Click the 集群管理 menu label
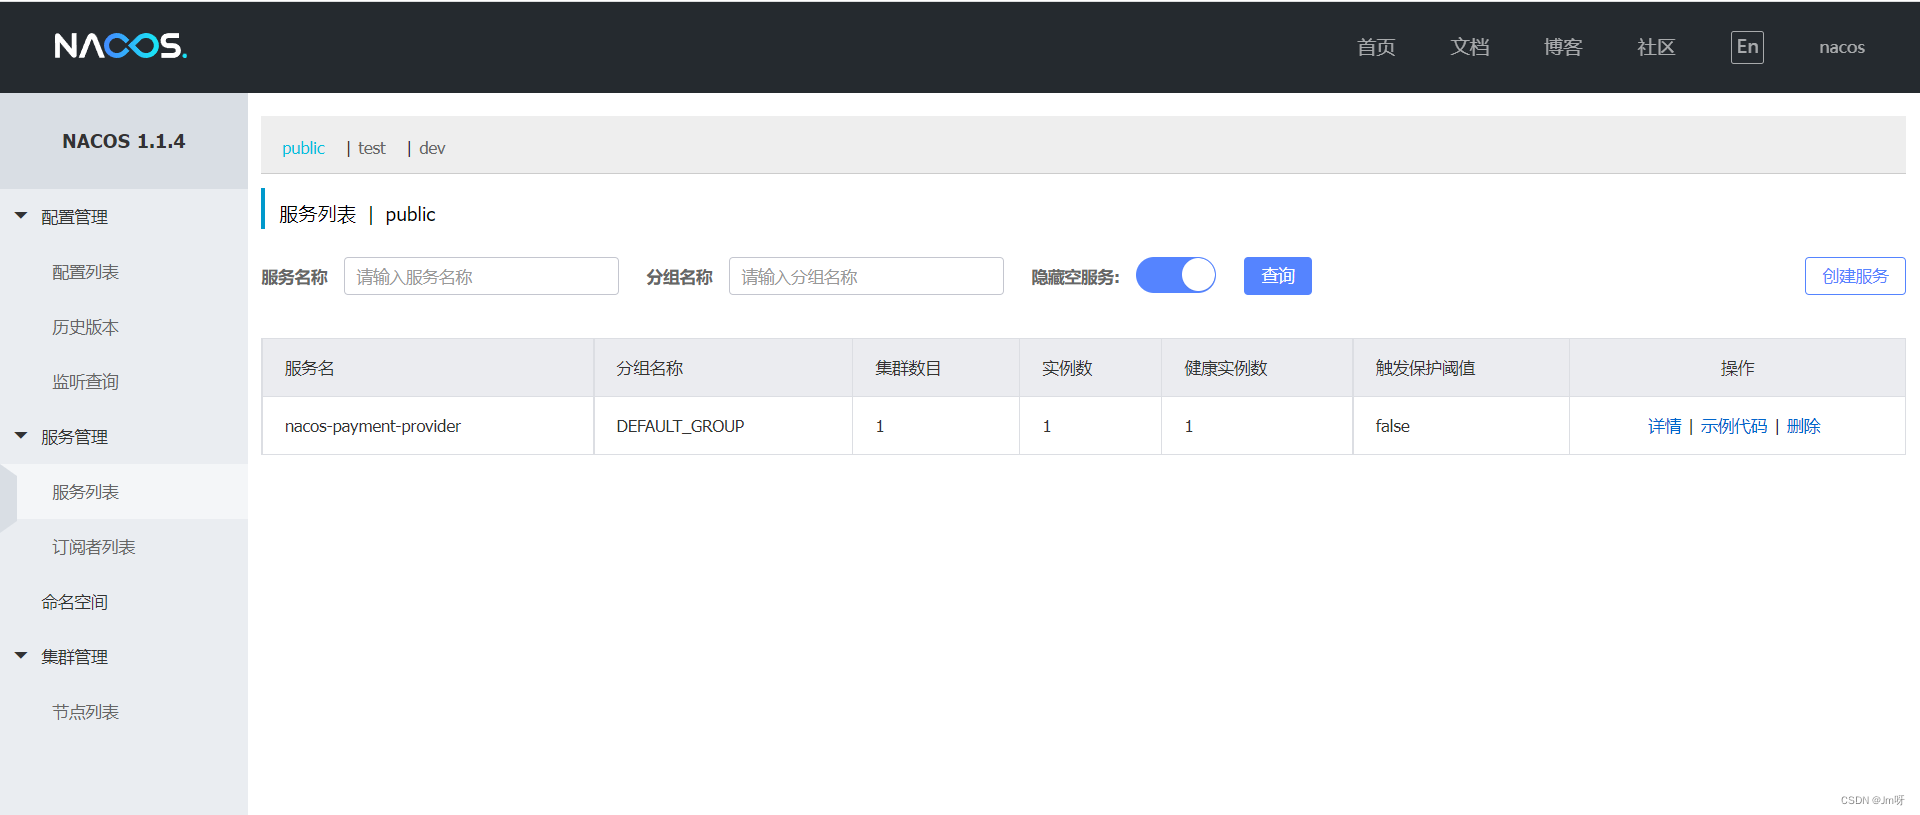The width and height of the screenshot is (1920, 815). coord(74,657)
